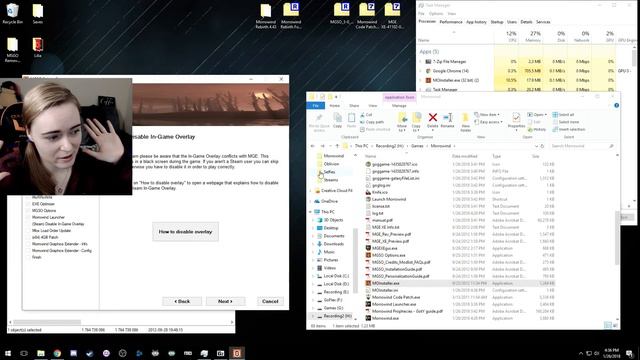640x360 pixels.
Task: Expand OneDrive in Explorer navigation pane
Action: click(311, 201)
